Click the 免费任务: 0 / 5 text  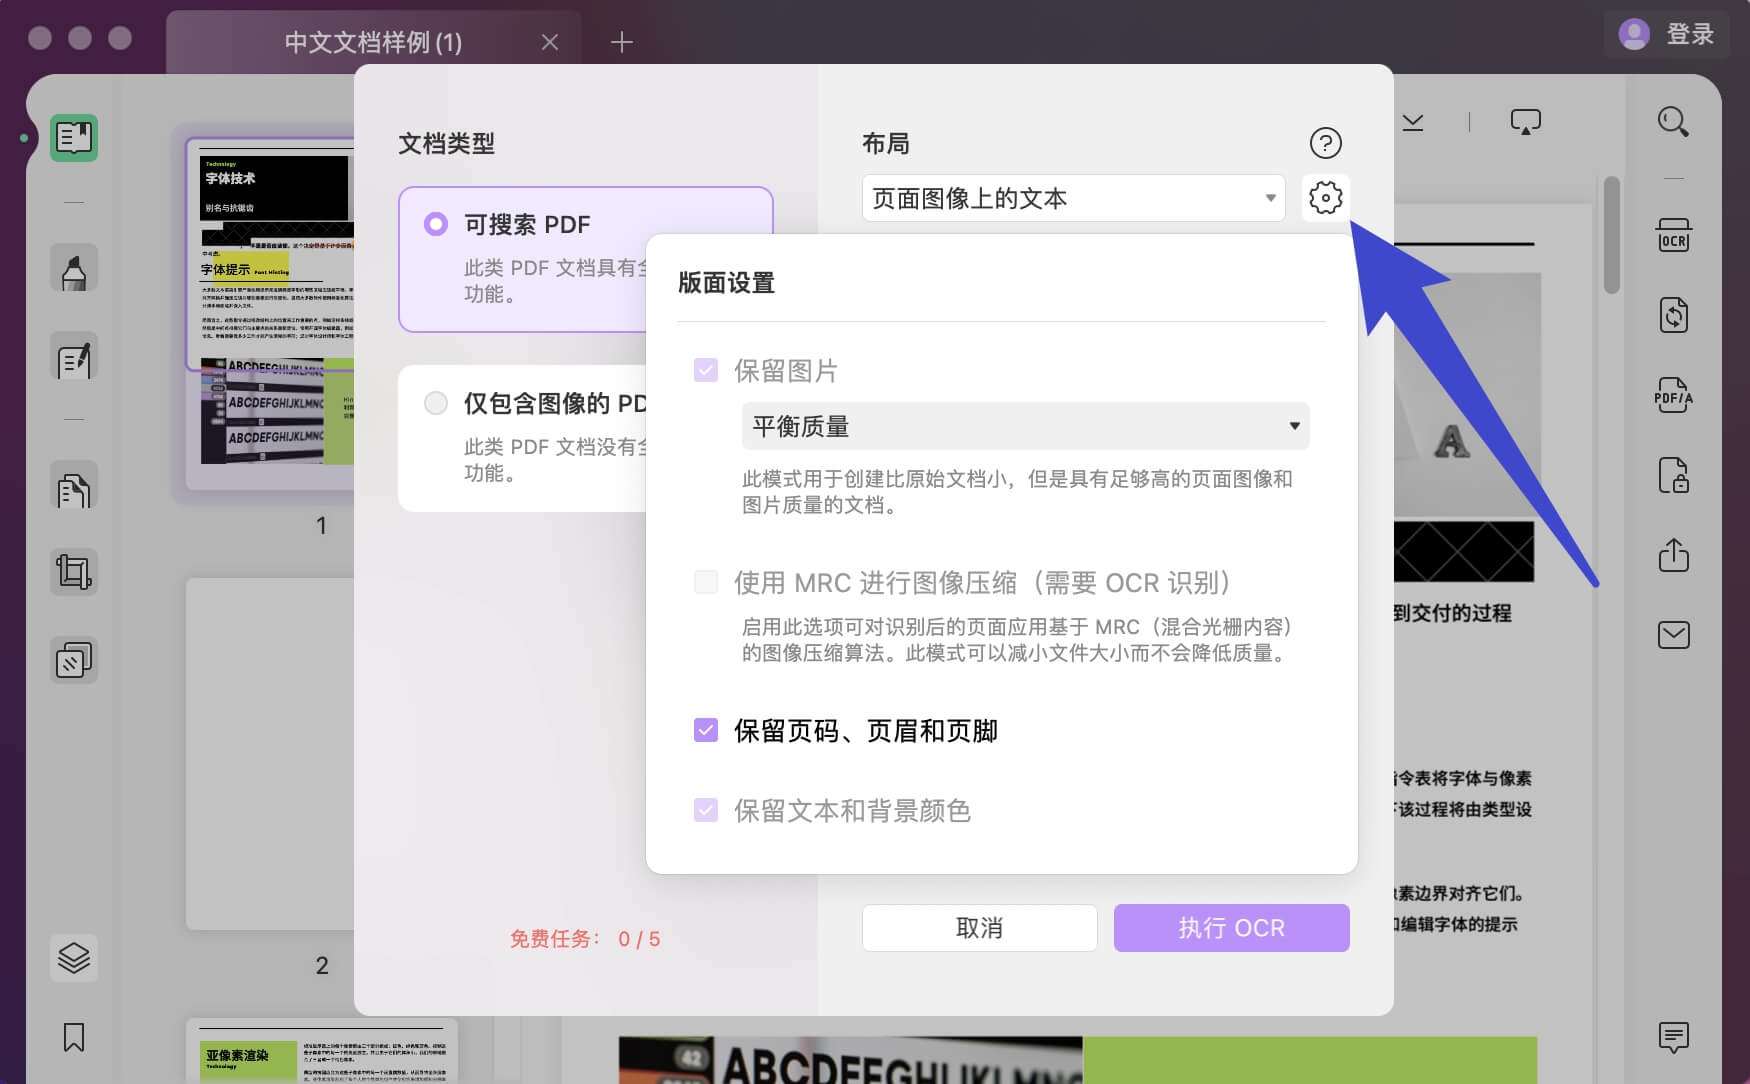pyautogui.click(x=585, y=939)
